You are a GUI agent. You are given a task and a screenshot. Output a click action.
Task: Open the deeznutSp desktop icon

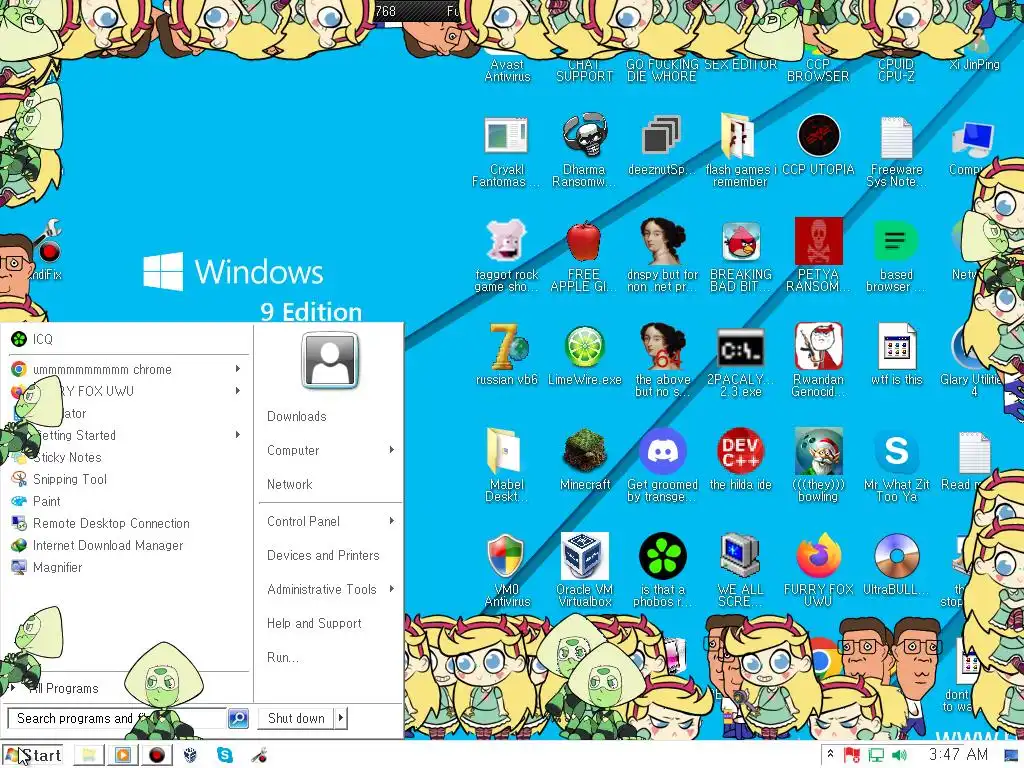tap(661, 135)
